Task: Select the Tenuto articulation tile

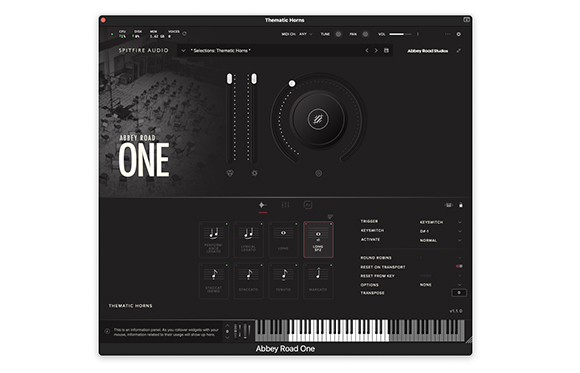Action: 283,280
